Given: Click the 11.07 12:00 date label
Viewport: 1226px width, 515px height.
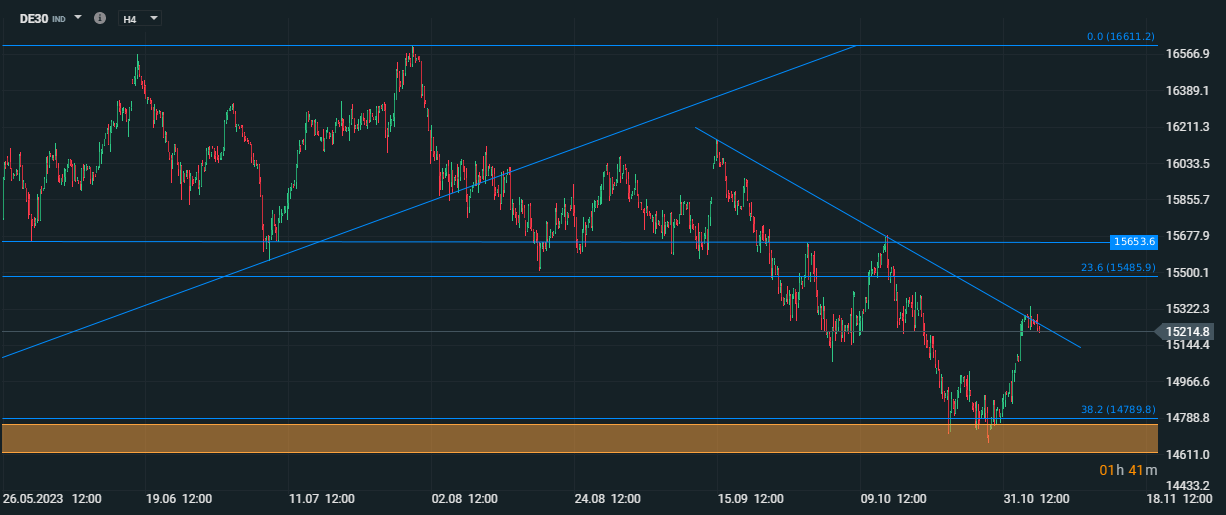Looking at the screenshot, I should pyautogui.click(x=323, y=497).
